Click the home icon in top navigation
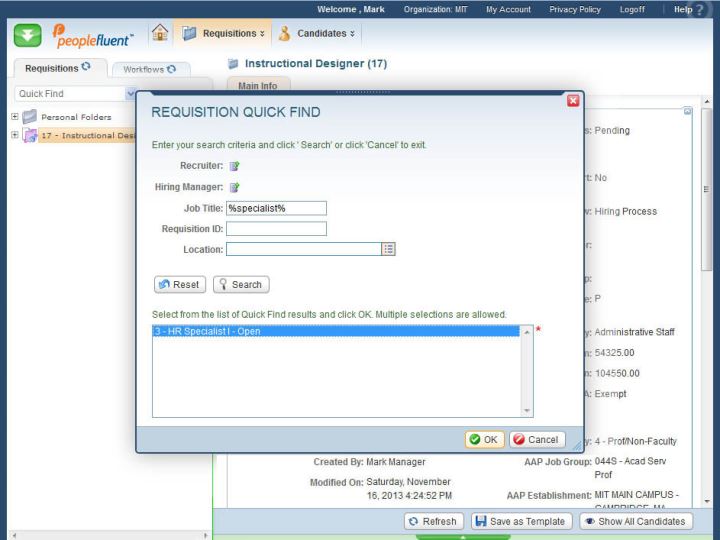 [x=159, y=33]
